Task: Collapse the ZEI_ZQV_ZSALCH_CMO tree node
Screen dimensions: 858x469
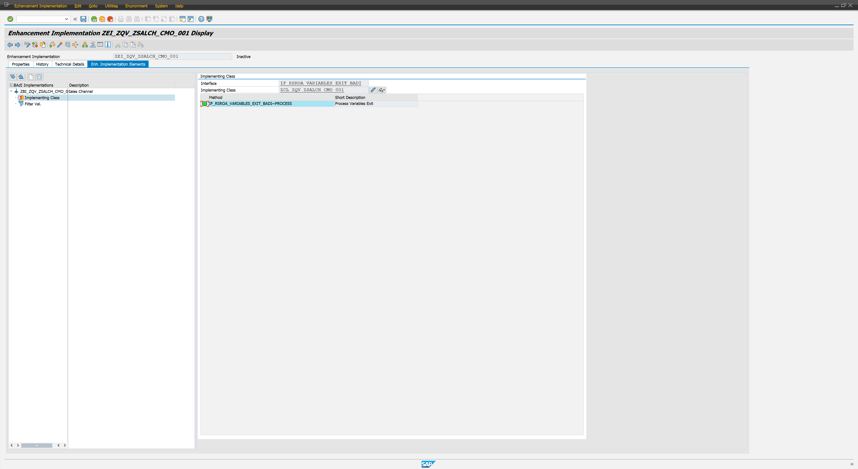Action: 11,91
